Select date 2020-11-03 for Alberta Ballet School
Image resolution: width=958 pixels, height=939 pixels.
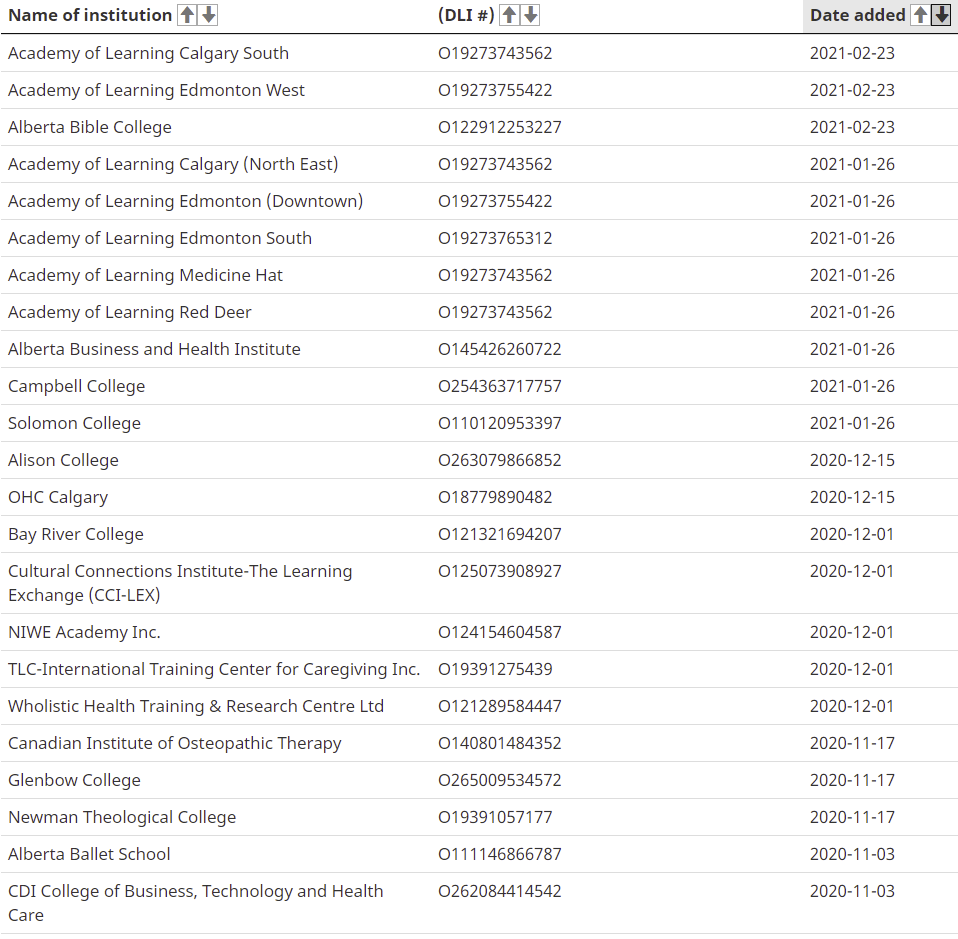pyautogui.click(x=852, y=854)
